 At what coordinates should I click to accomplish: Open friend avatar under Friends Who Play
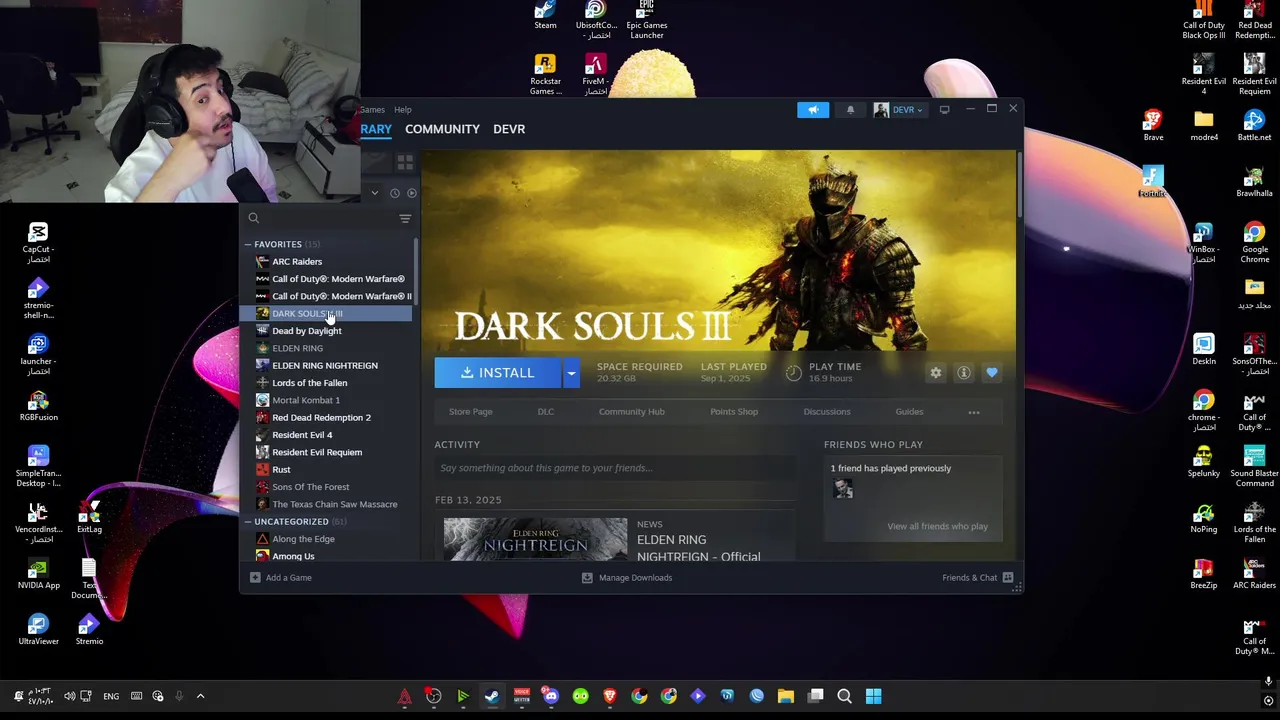843,489
